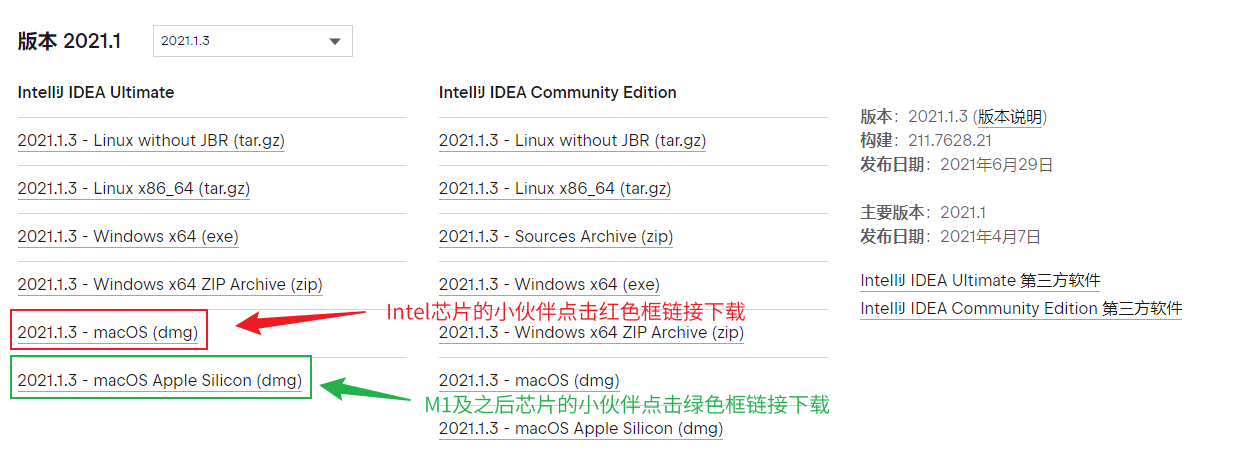This screenshot has width=1253, height=466.
Task: Download Community Windows x64 ZIP Archive
Action: coord(591,332)
